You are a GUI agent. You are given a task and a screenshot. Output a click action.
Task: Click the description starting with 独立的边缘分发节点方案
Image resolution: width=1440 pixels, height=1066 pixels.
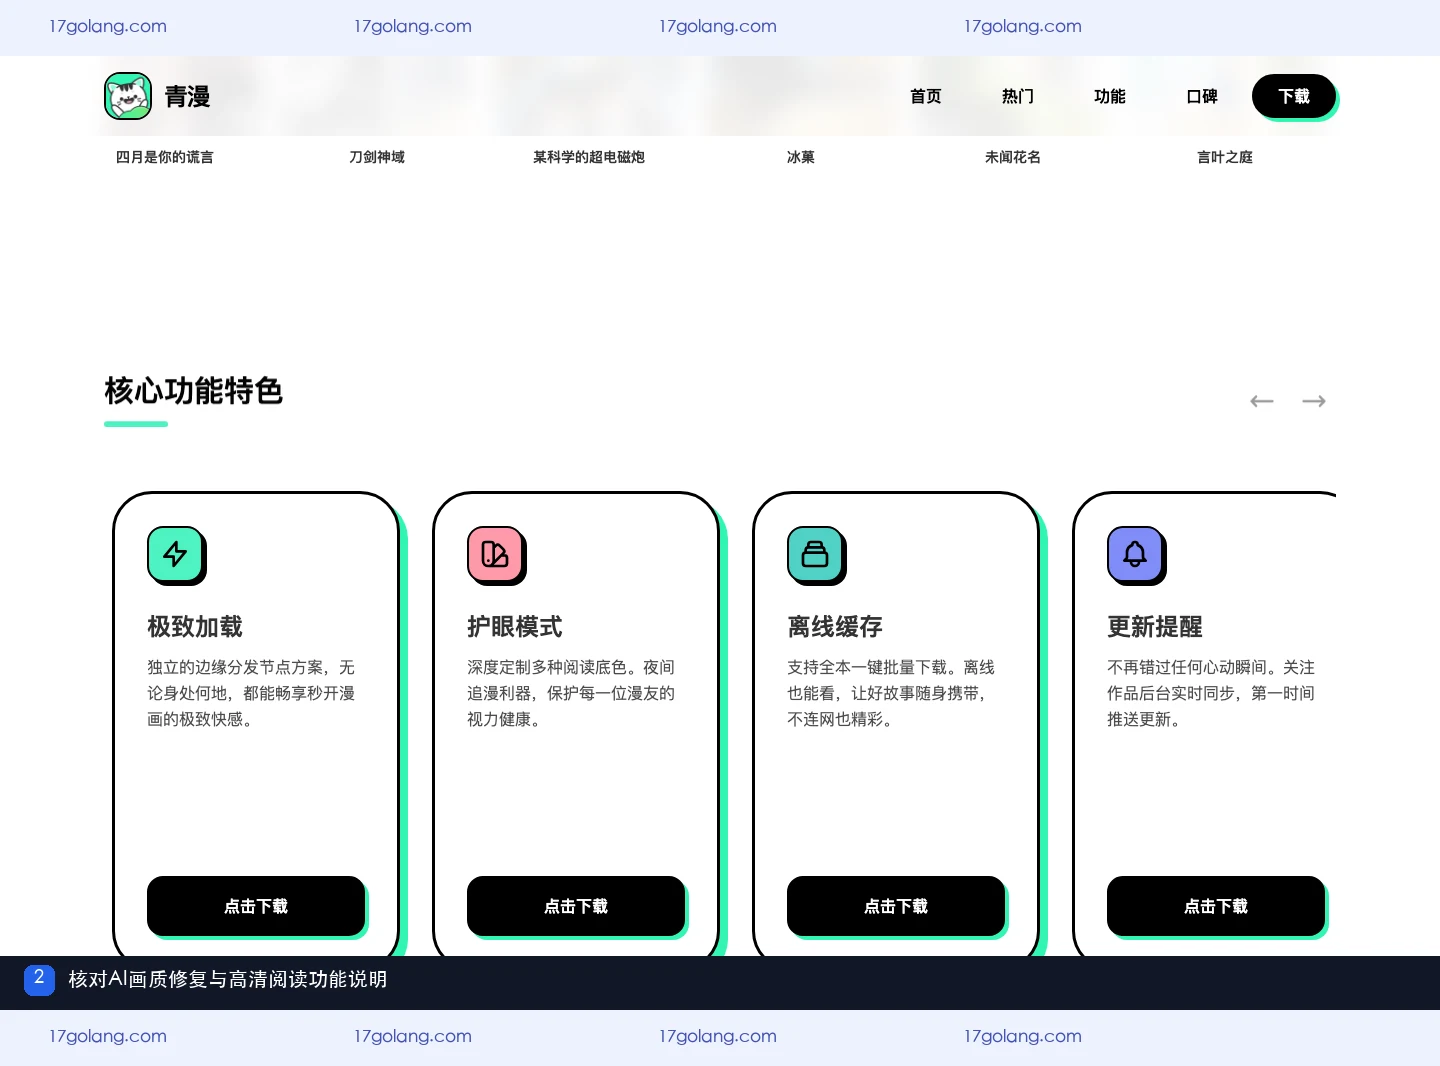tap(251, 693)
